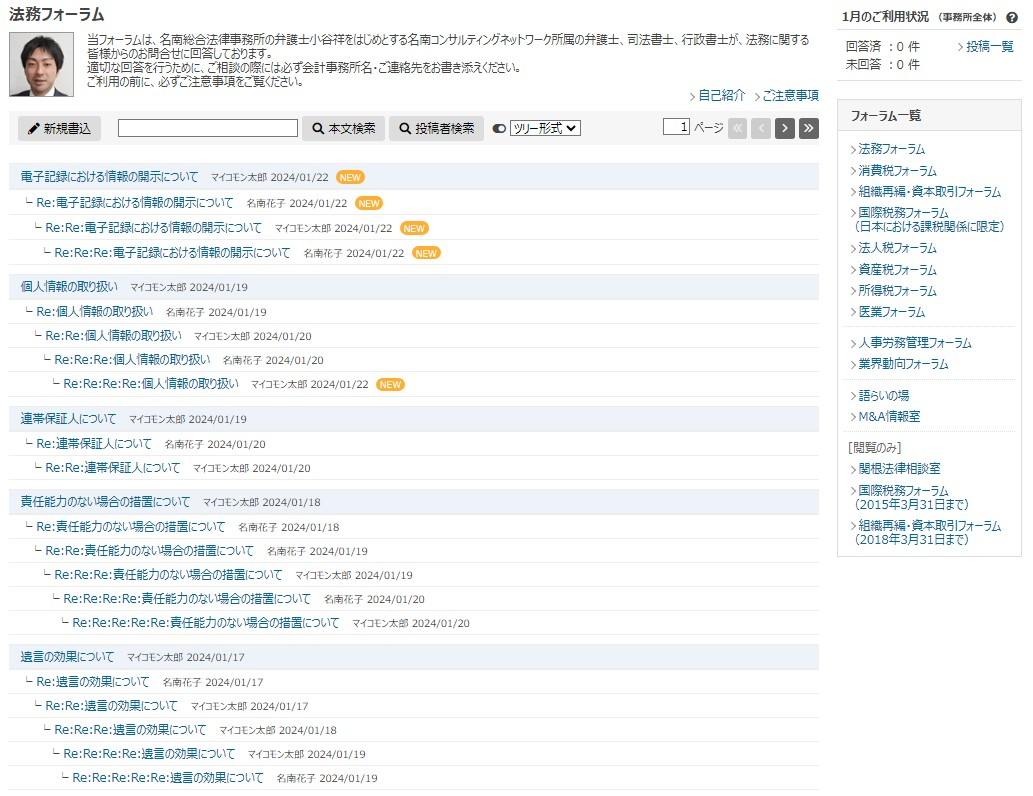Click the page number input box

pyautogui.click(x=677, y=127)
